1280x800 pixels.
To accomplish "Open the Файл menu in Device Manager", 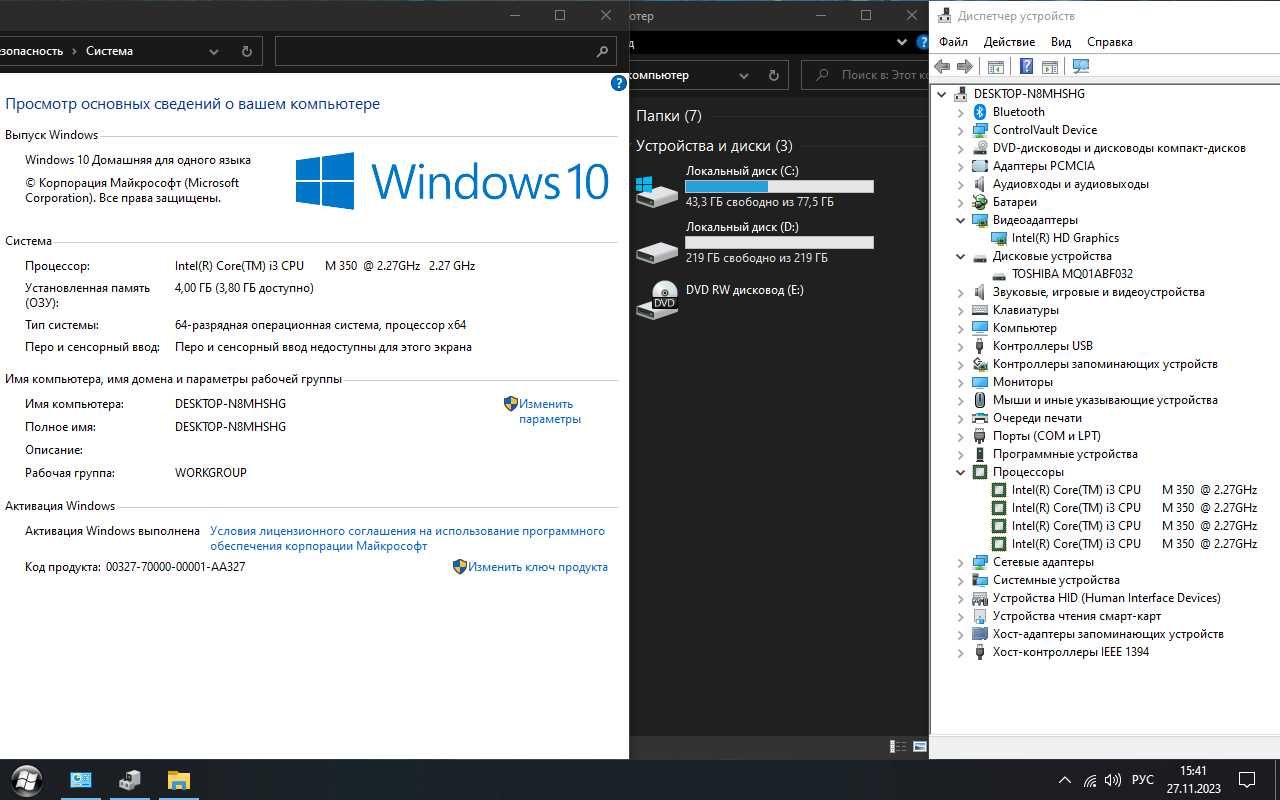I will [x=954, y=42].
